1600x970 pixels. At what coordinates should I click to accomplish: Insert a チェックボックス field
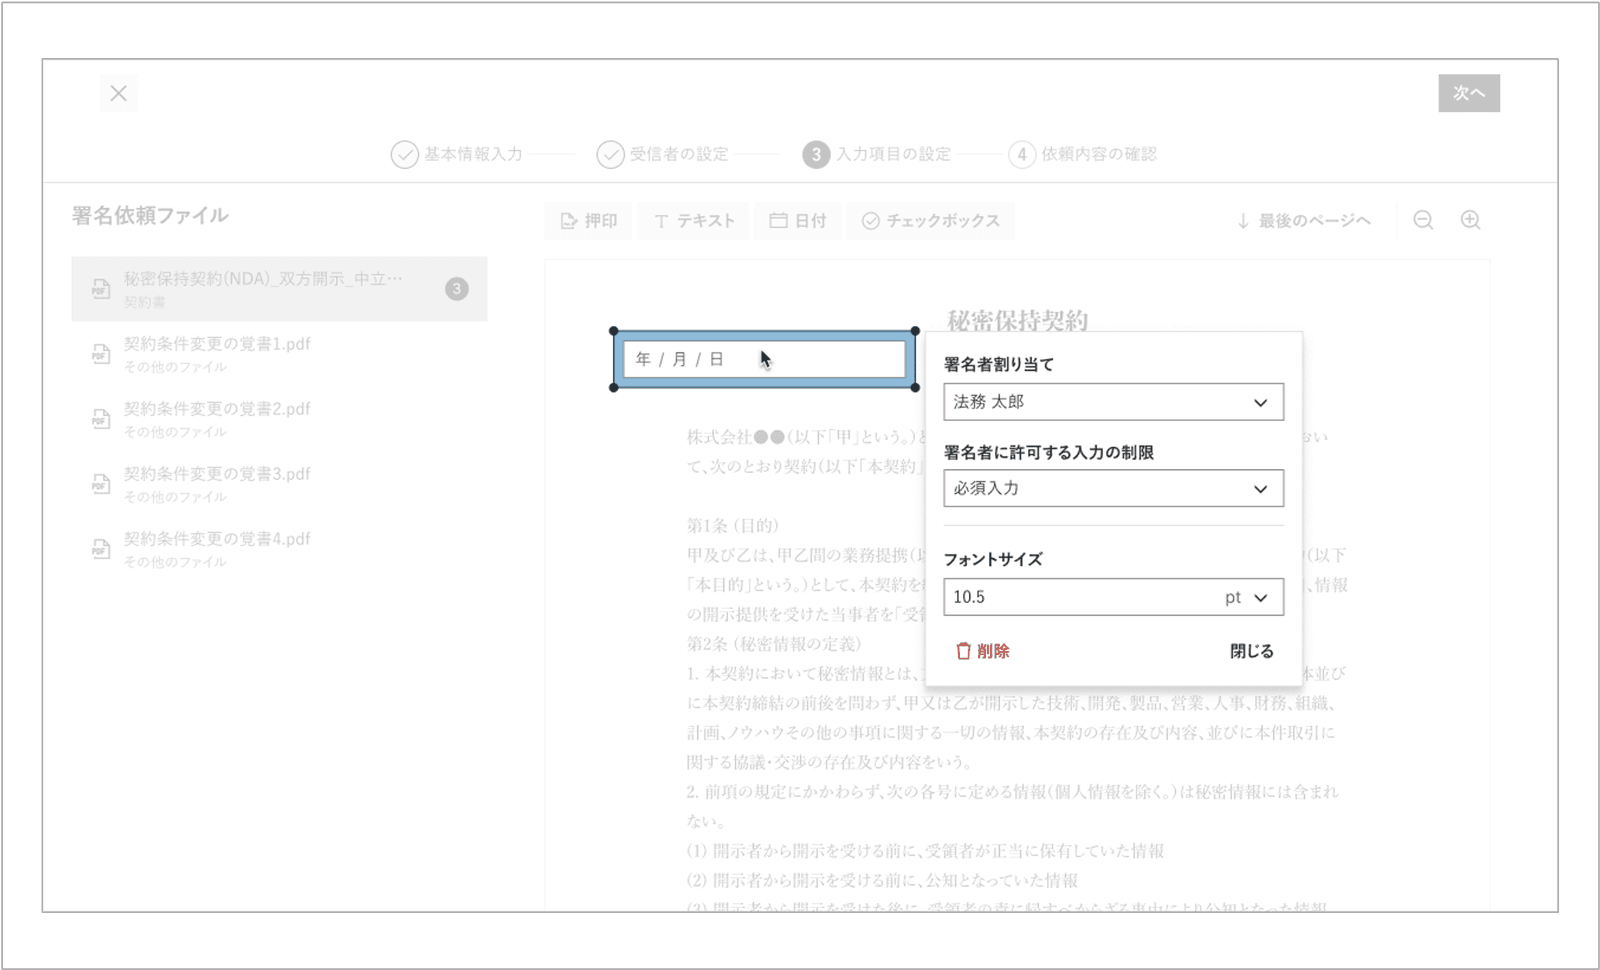click(930, 221)
